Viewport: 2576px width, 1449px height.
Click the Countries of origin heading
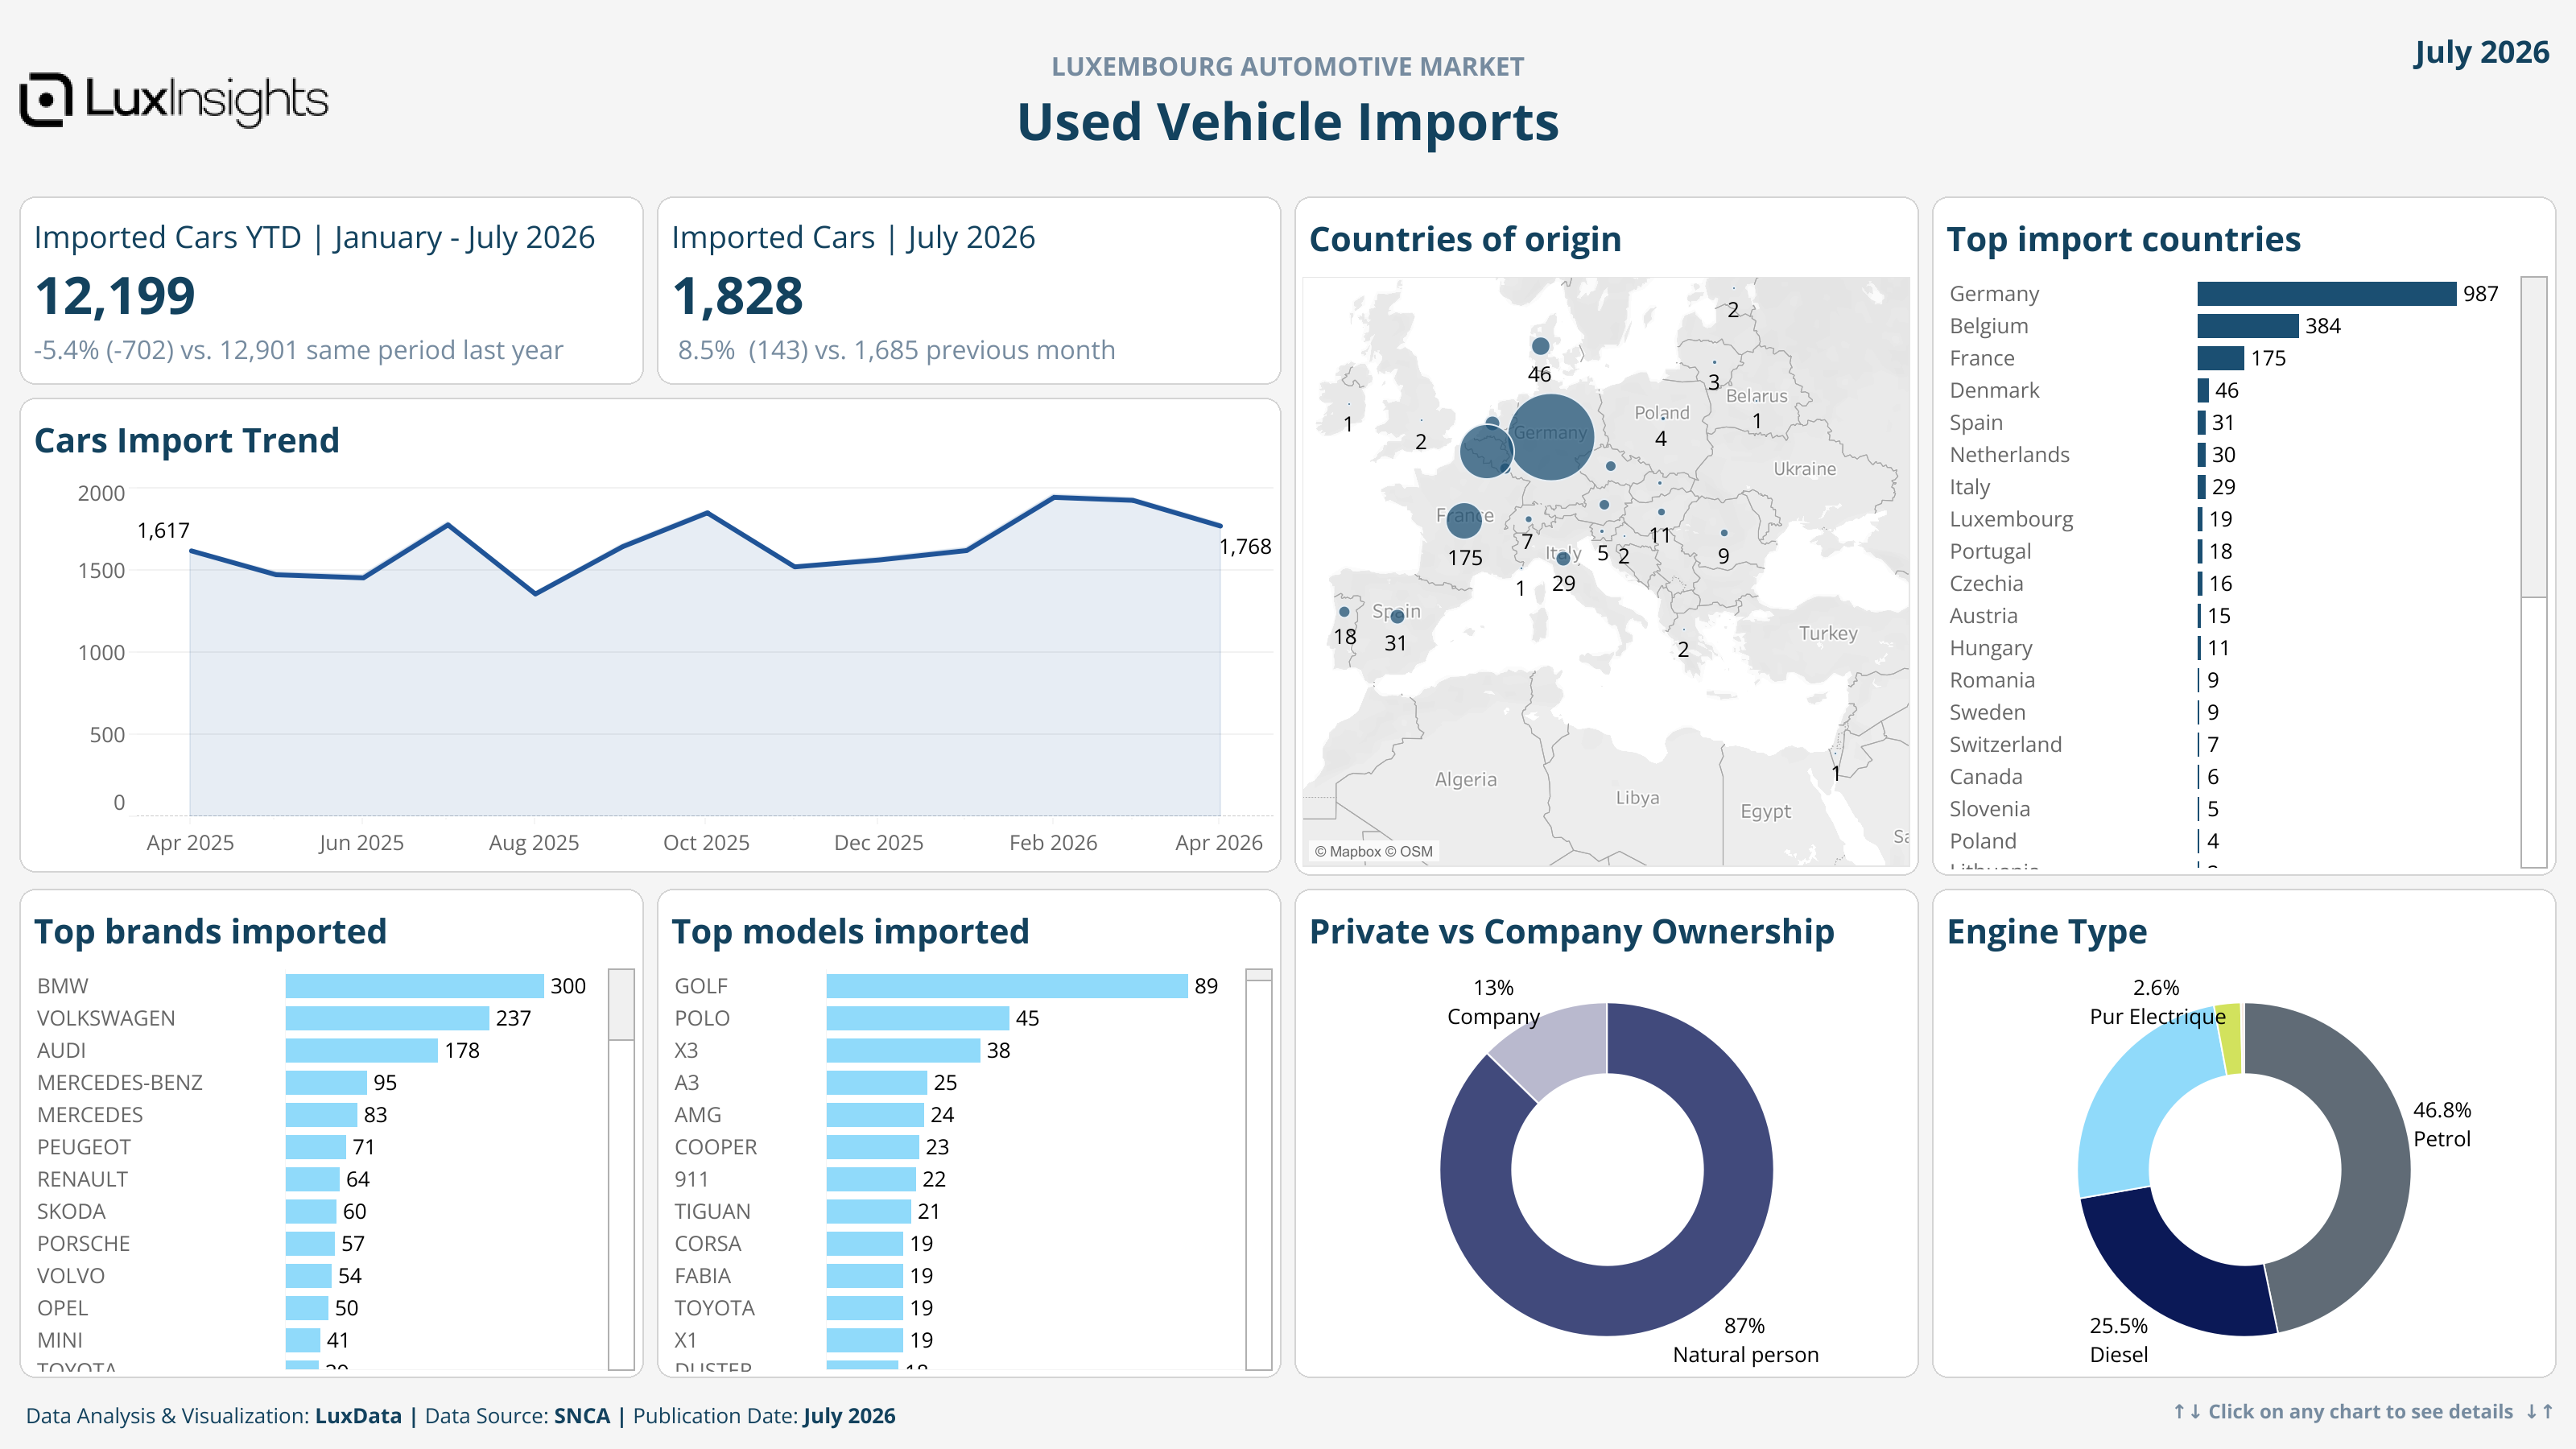pos(1465,239)
